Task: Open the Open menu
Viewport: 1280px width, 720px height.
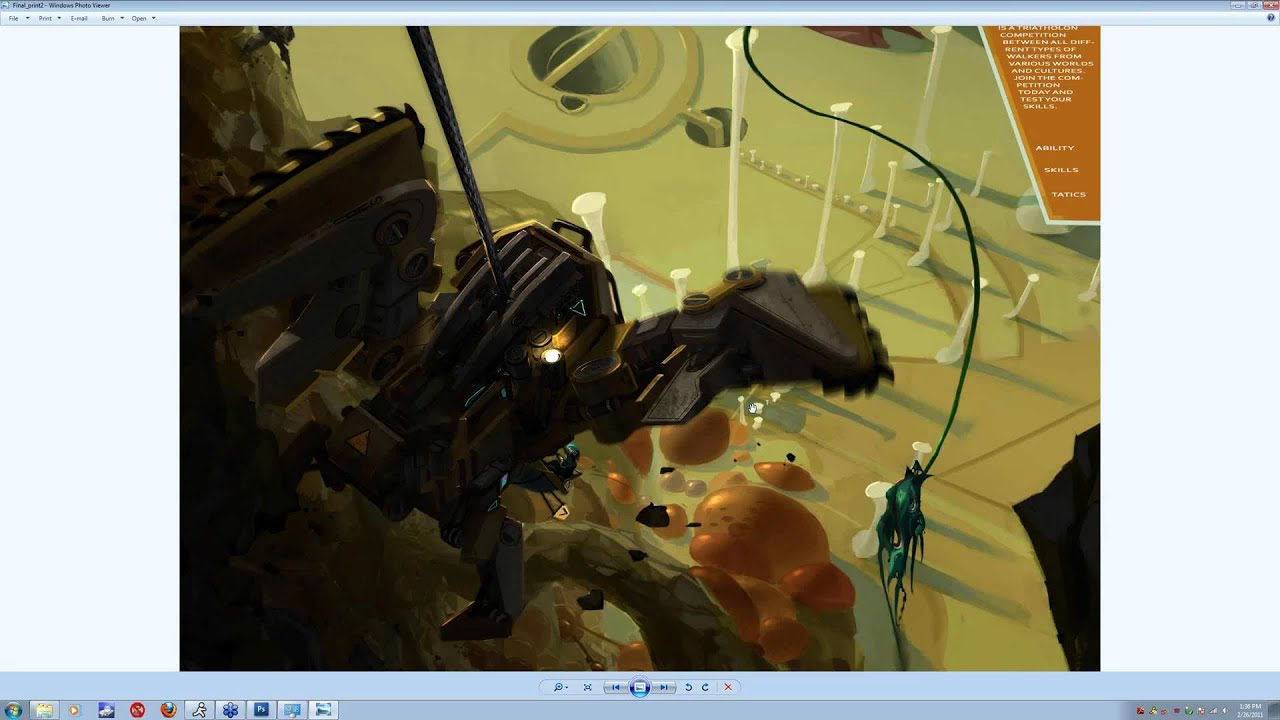Action: 139,18
